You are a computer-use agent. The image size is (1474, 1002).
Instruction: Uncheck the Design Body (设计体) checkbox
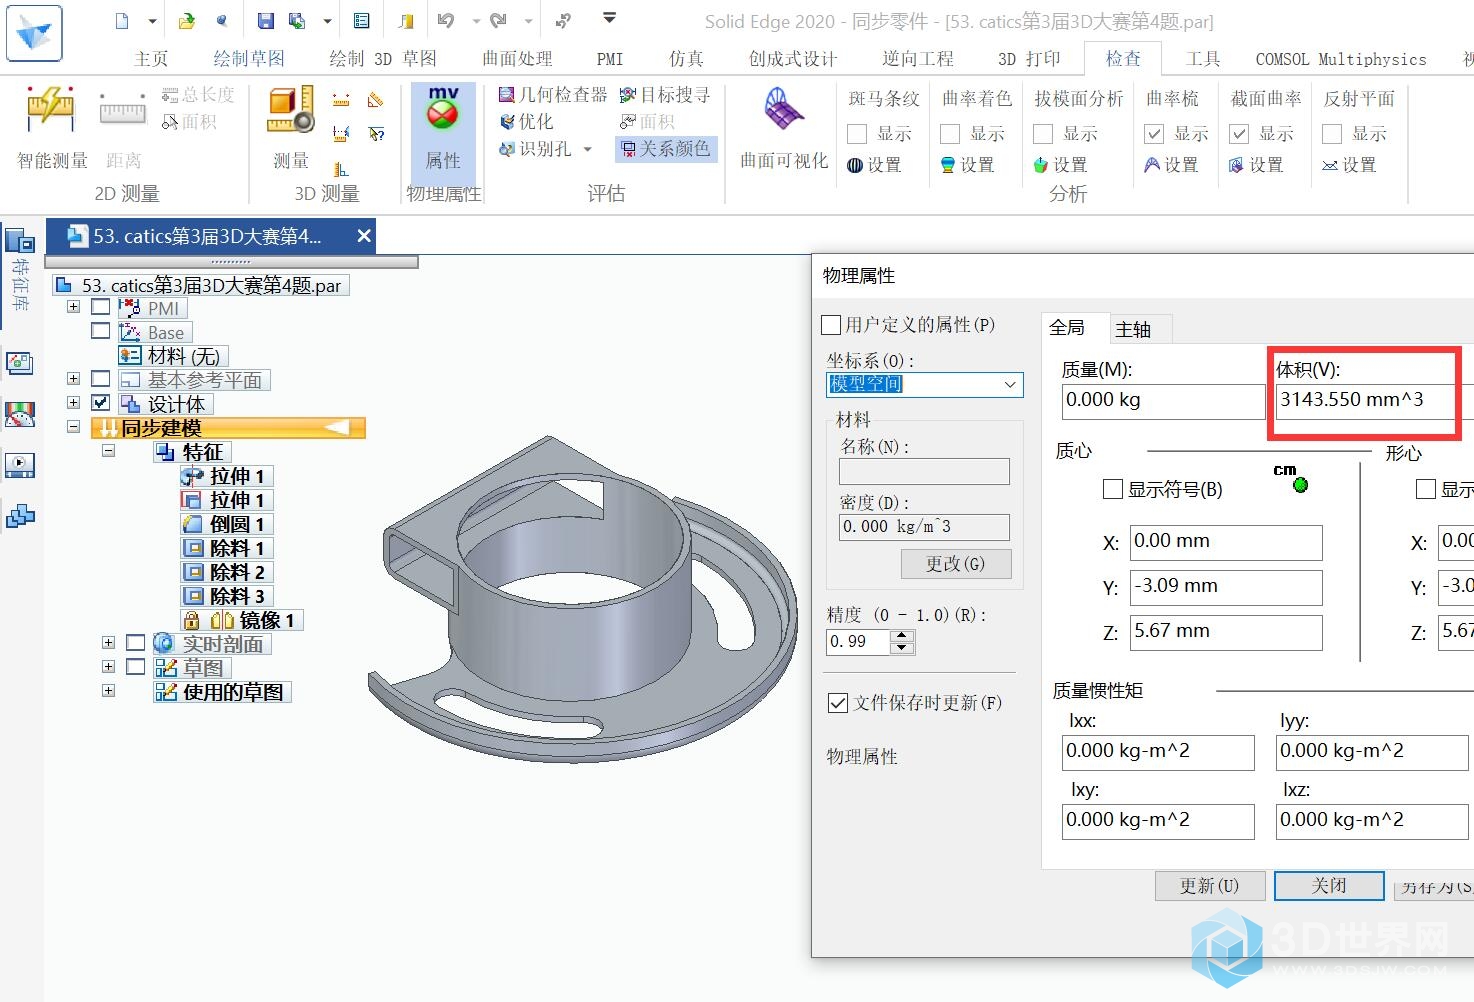tap(100, 403)
